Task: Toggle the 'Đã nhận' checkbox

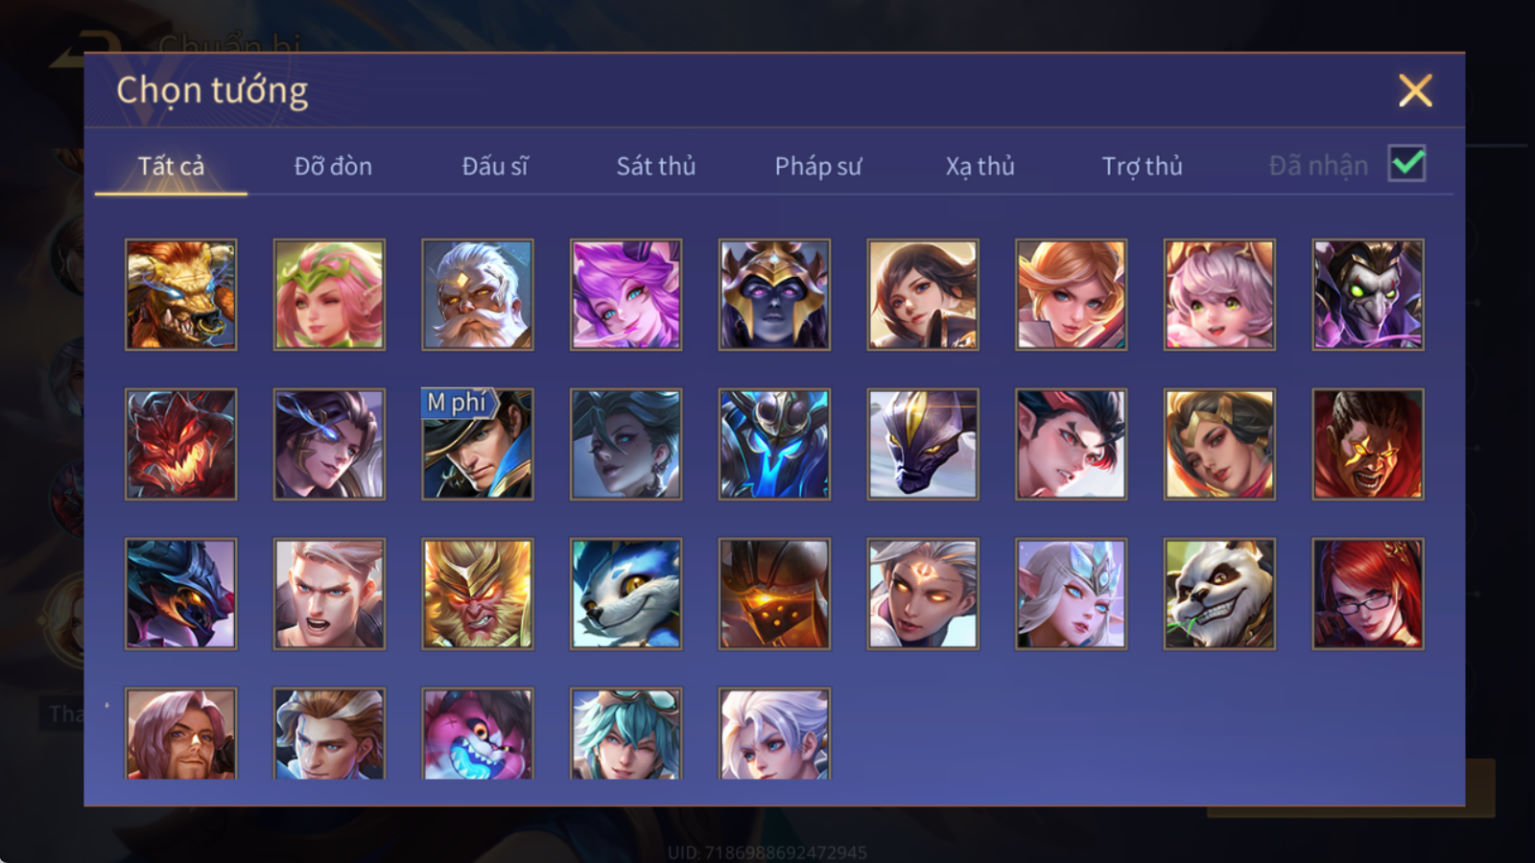Action: 1407,164
